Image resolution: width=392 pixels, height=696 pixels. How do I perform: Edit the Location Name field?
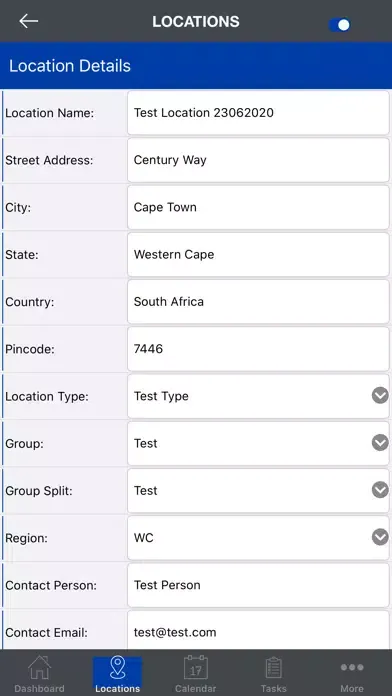pyautogui.click(x=258, y=113)
